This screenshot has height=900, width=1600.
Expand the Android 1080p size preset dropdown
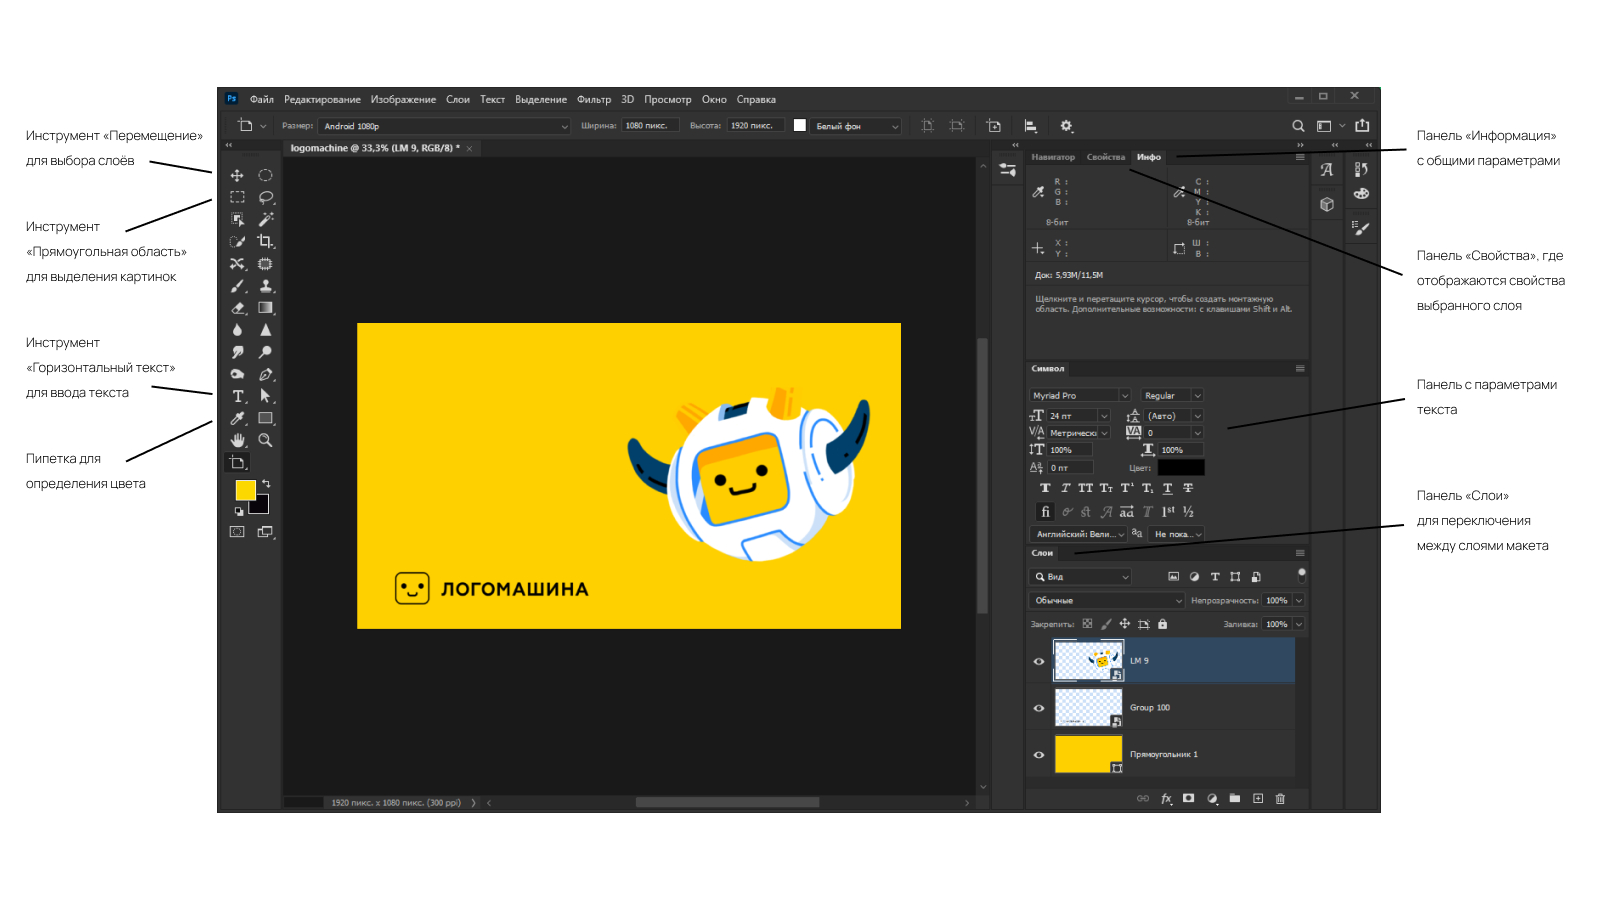click(445, 126)
